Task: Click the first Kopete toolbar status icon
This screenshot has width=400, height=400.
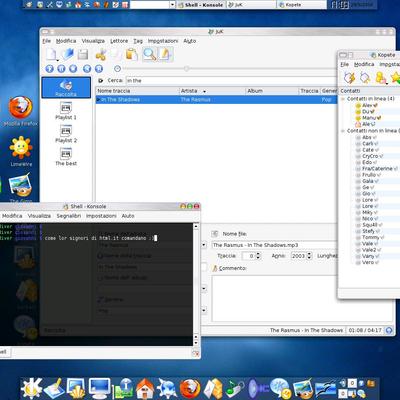Action: [x=349, y=78]
